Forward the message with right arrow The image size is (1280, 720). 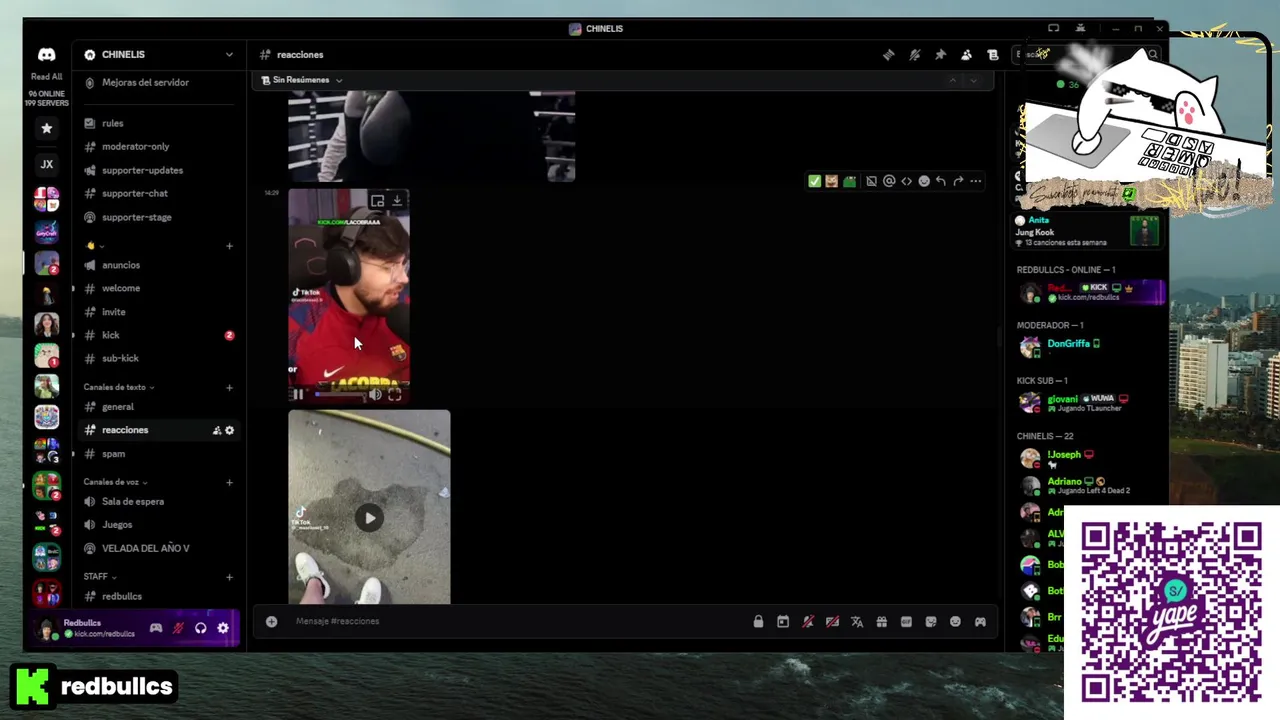958,181
